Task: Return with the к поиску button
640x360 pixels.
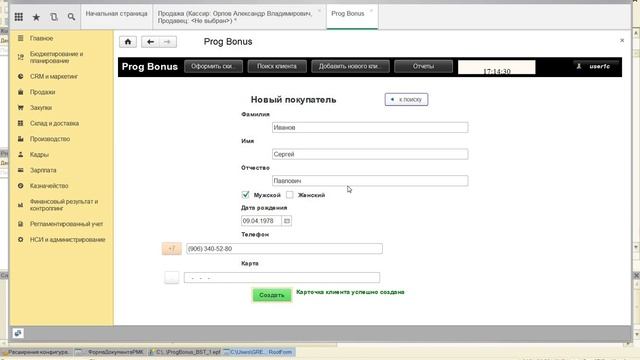Action: pyautogui.click(x=406, y=99)
